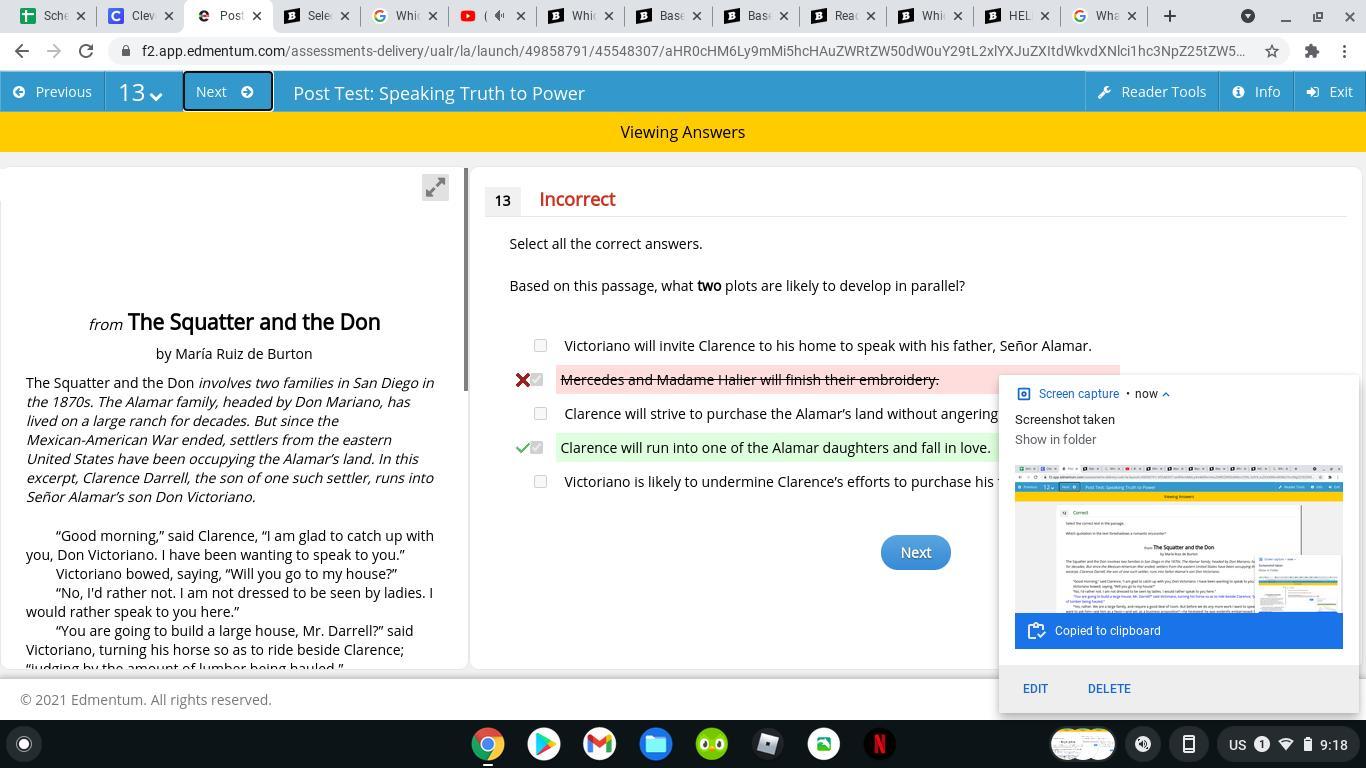
Task: Launch Duolingo from the shelf
Action: click(712, 744)
